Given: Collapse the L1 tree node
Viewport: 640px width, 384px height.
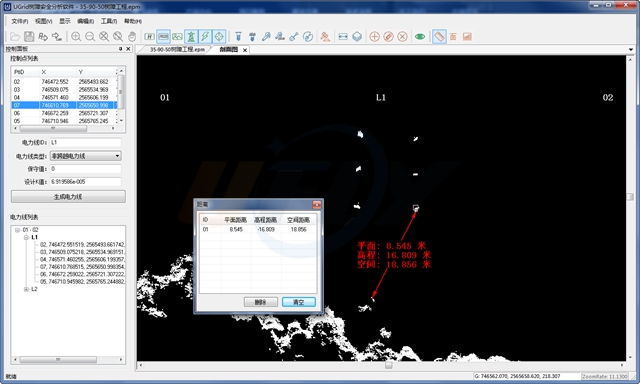Looking at the screenshot, I should [26, 237].
